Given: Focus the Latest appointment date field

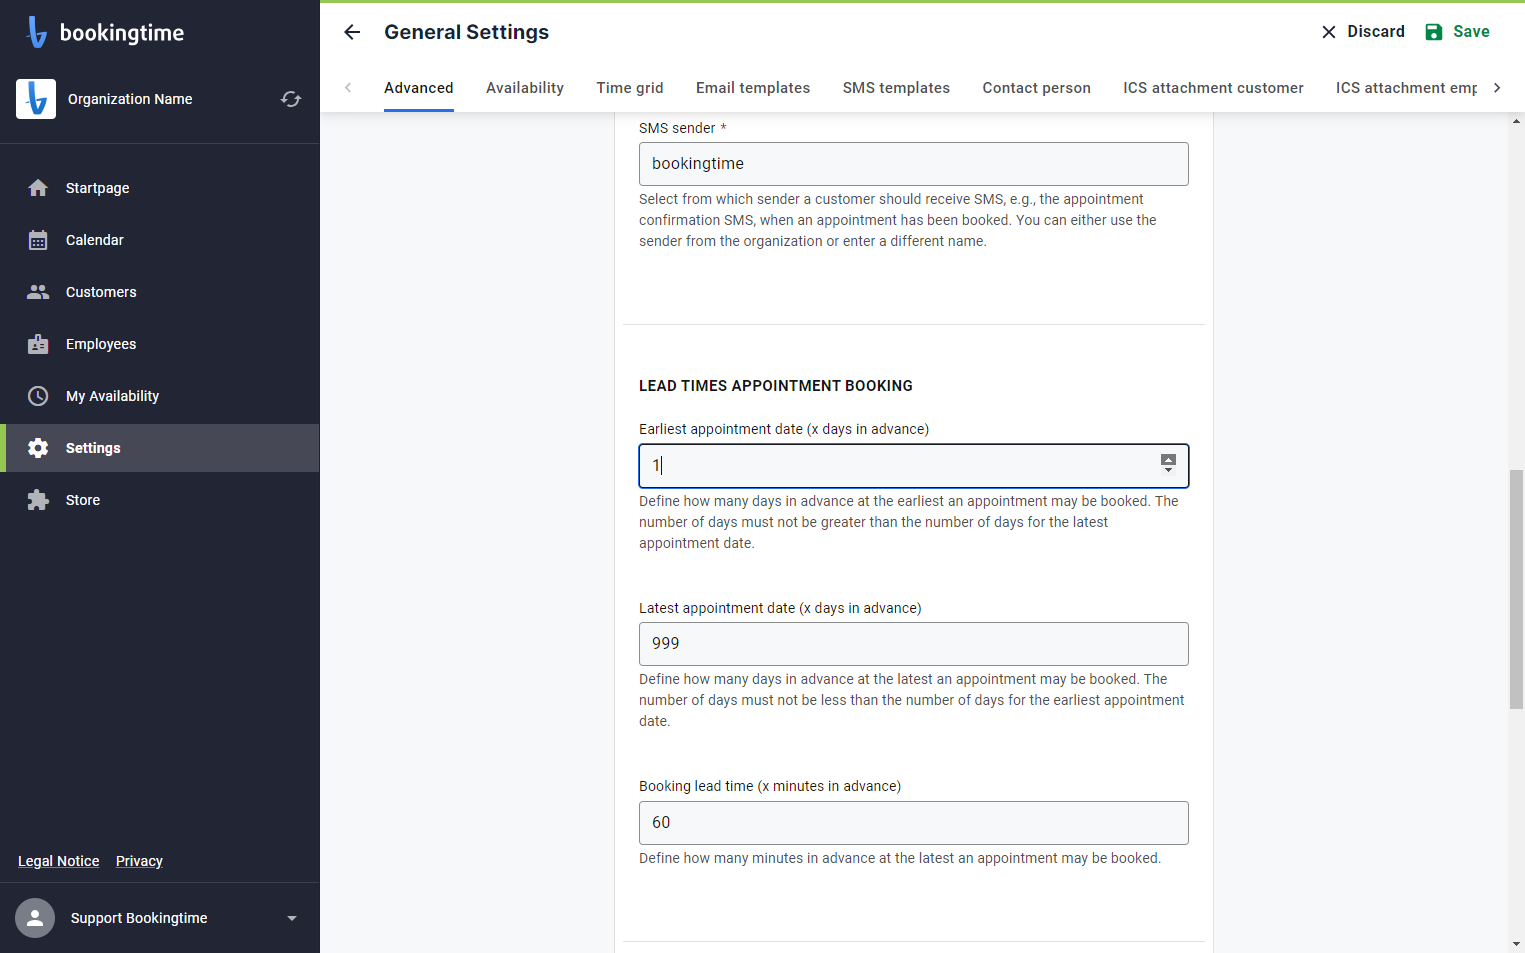Looking at the screenshot, I should (914, 644).
